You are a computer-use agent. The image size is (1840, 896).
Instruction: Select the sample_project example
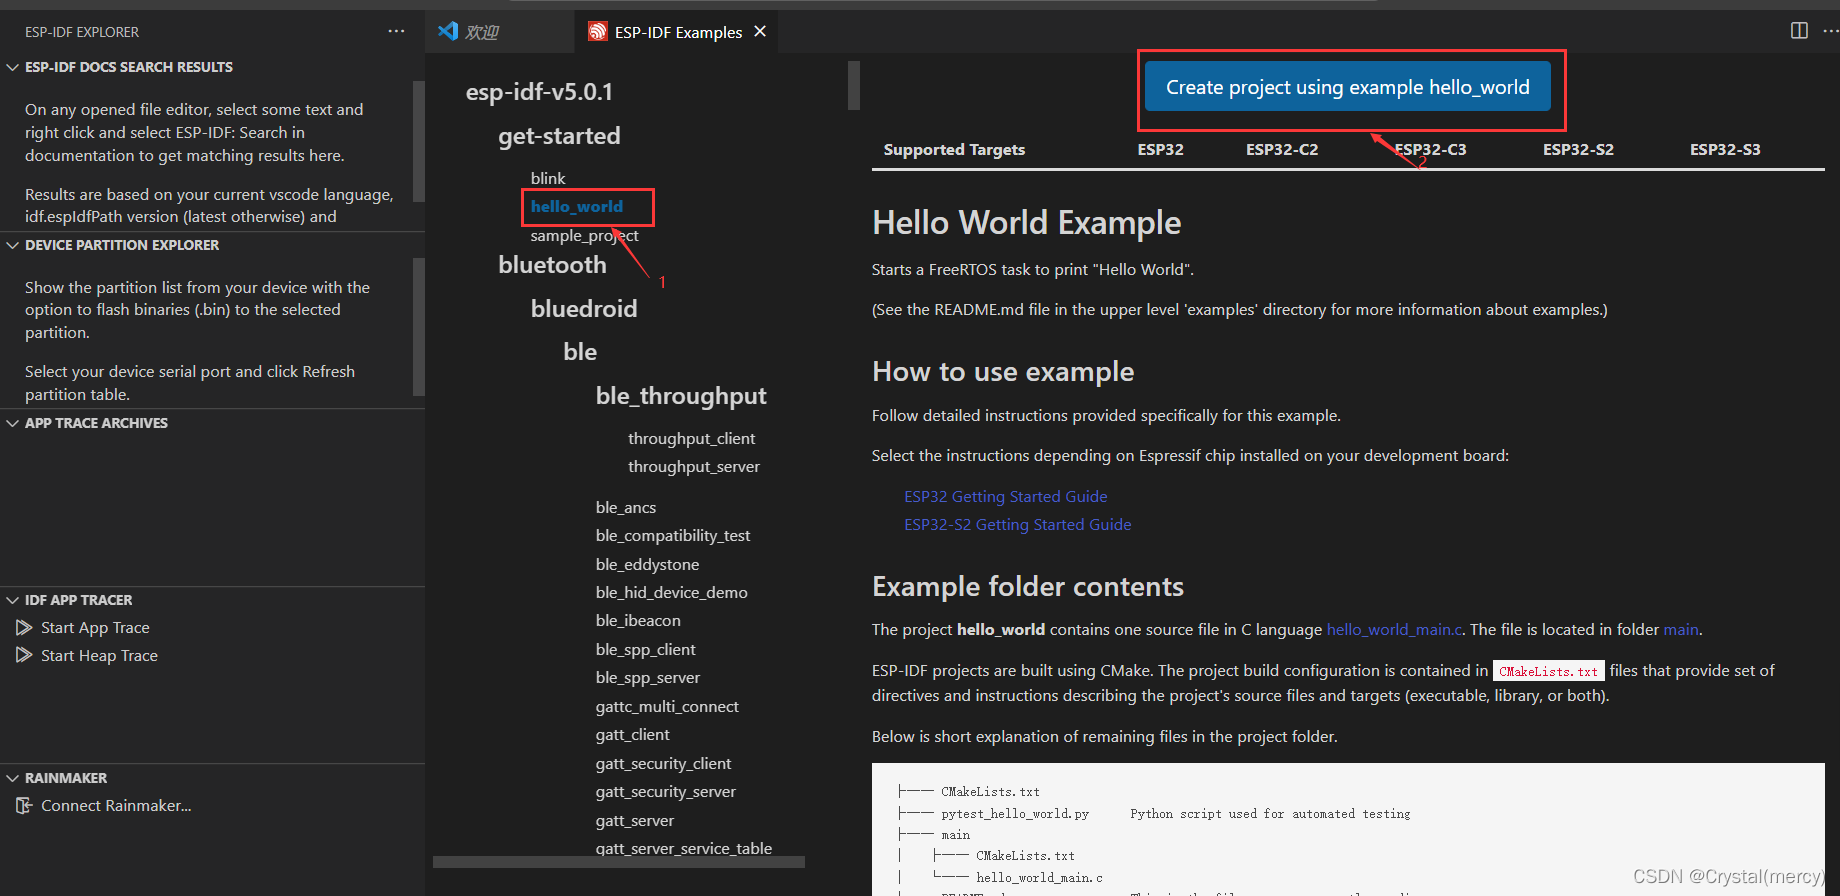click(x=584, y=235)
